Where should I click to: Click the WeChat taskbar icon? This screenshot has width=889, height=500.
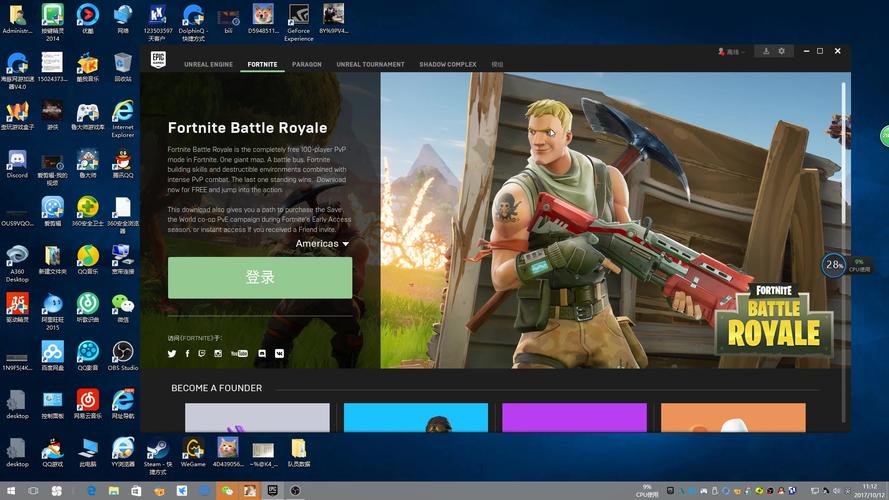(227, 491)
